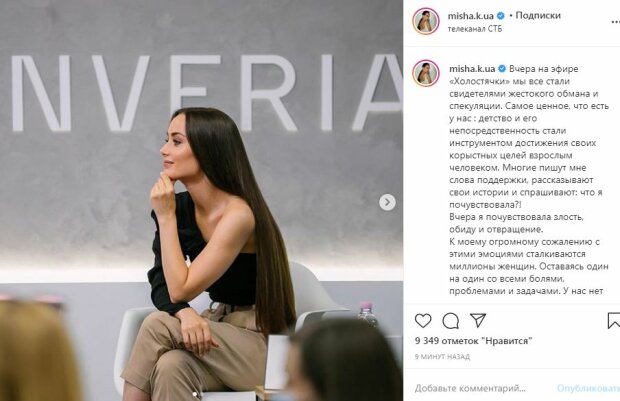
Task: Click verified badge in caption username
Action: pyautogui.click(x=502, y=69)
